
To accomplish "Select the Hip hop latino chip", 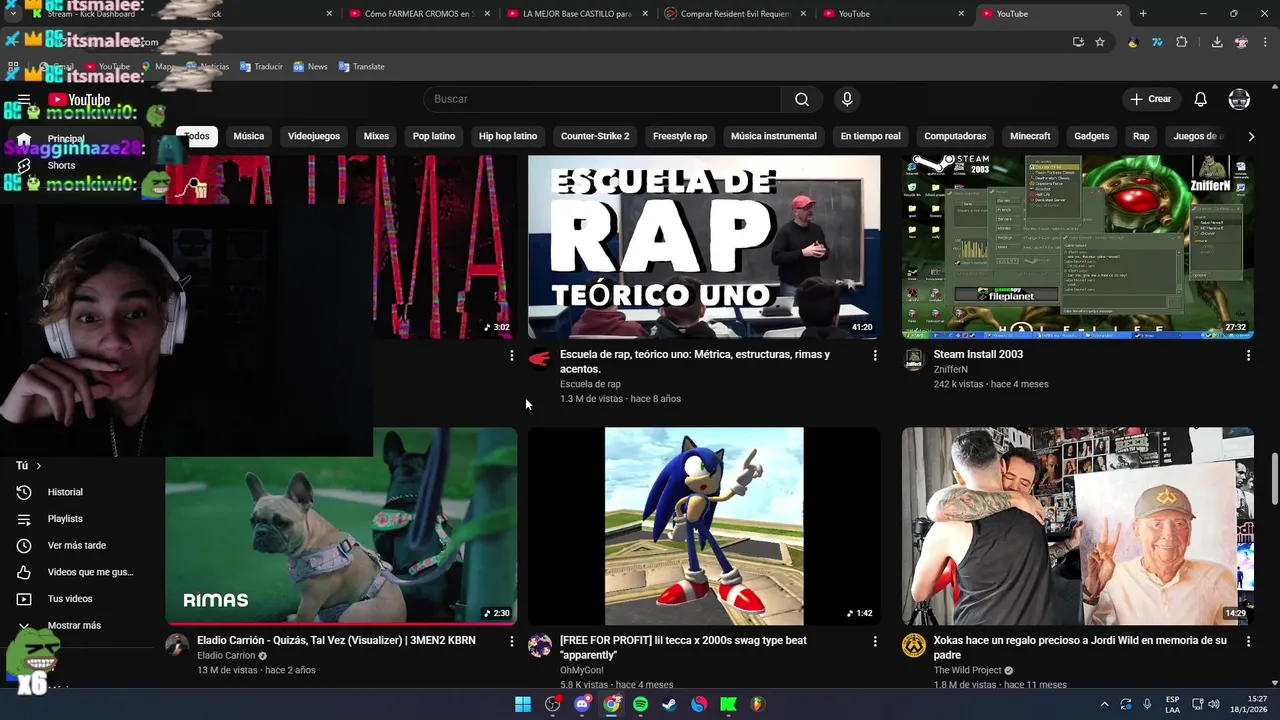I will [508, 136].
